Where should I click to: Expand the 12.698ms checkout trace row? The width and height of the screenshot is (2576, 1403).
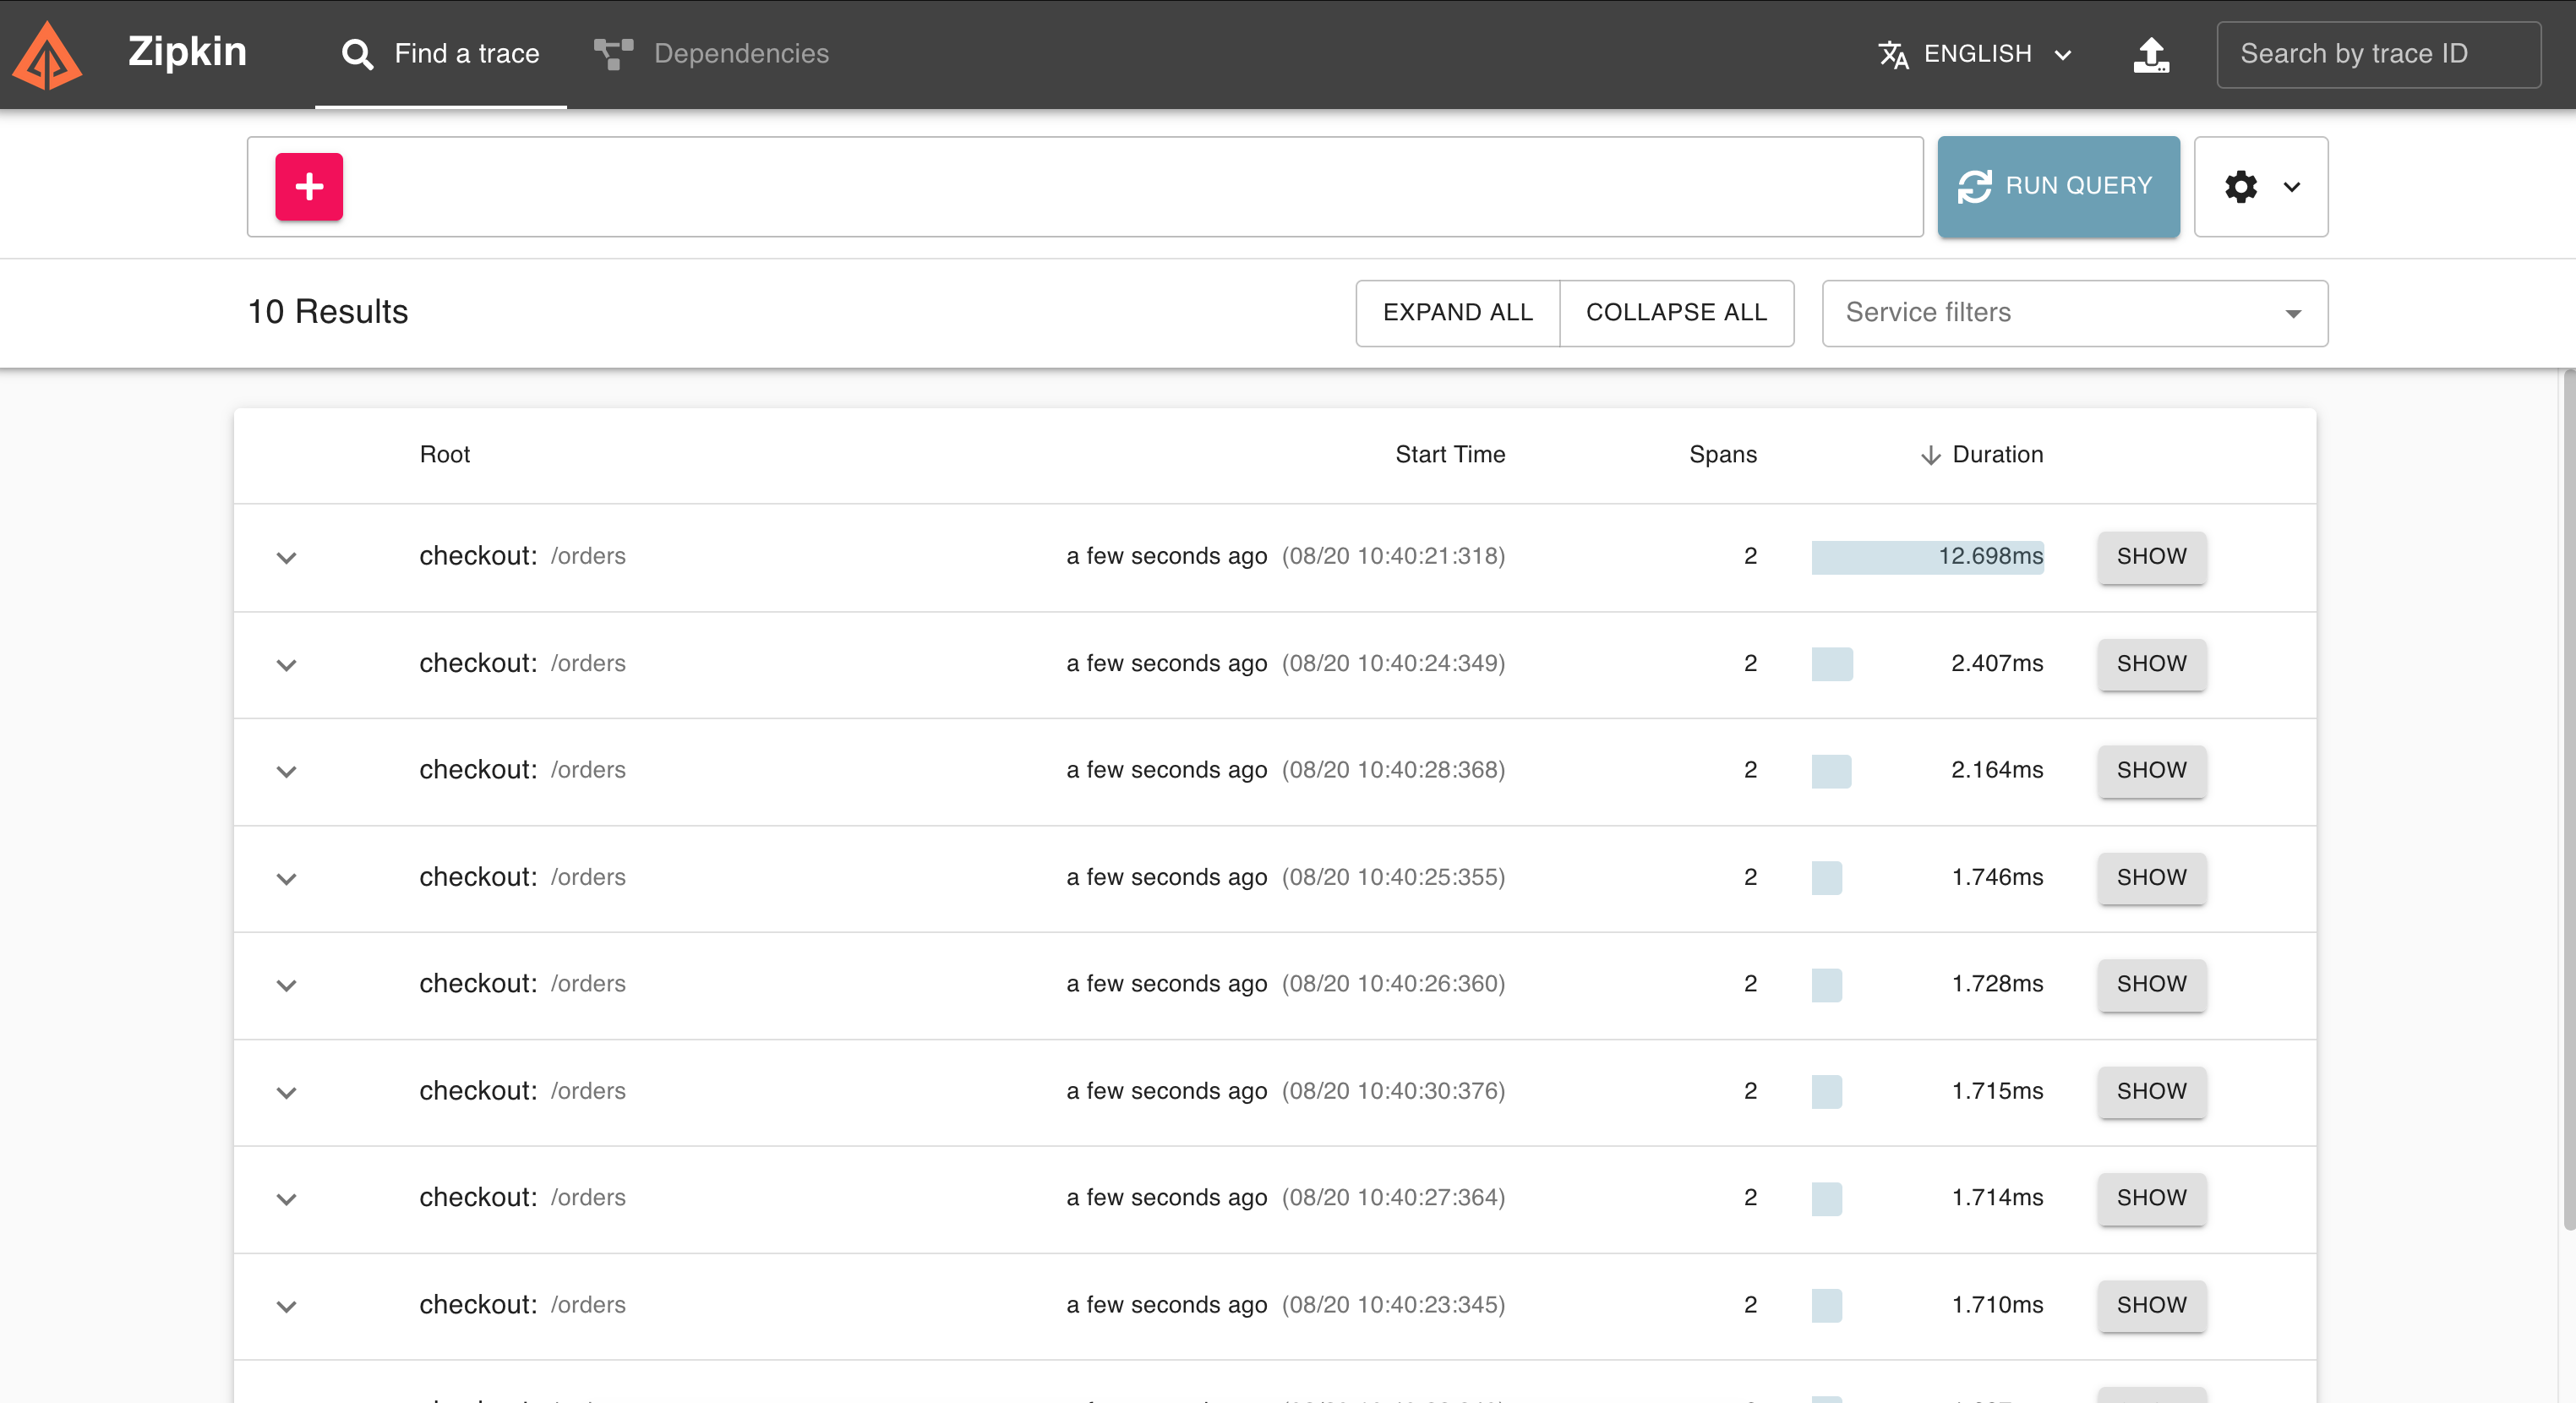click(x=286, y=558)
